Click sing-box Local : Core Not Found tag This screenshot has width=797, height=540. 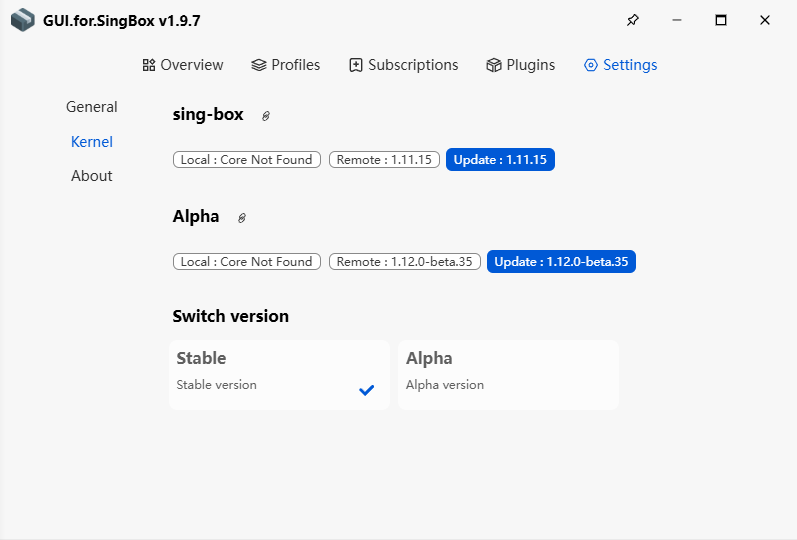(x=247, y=160)
